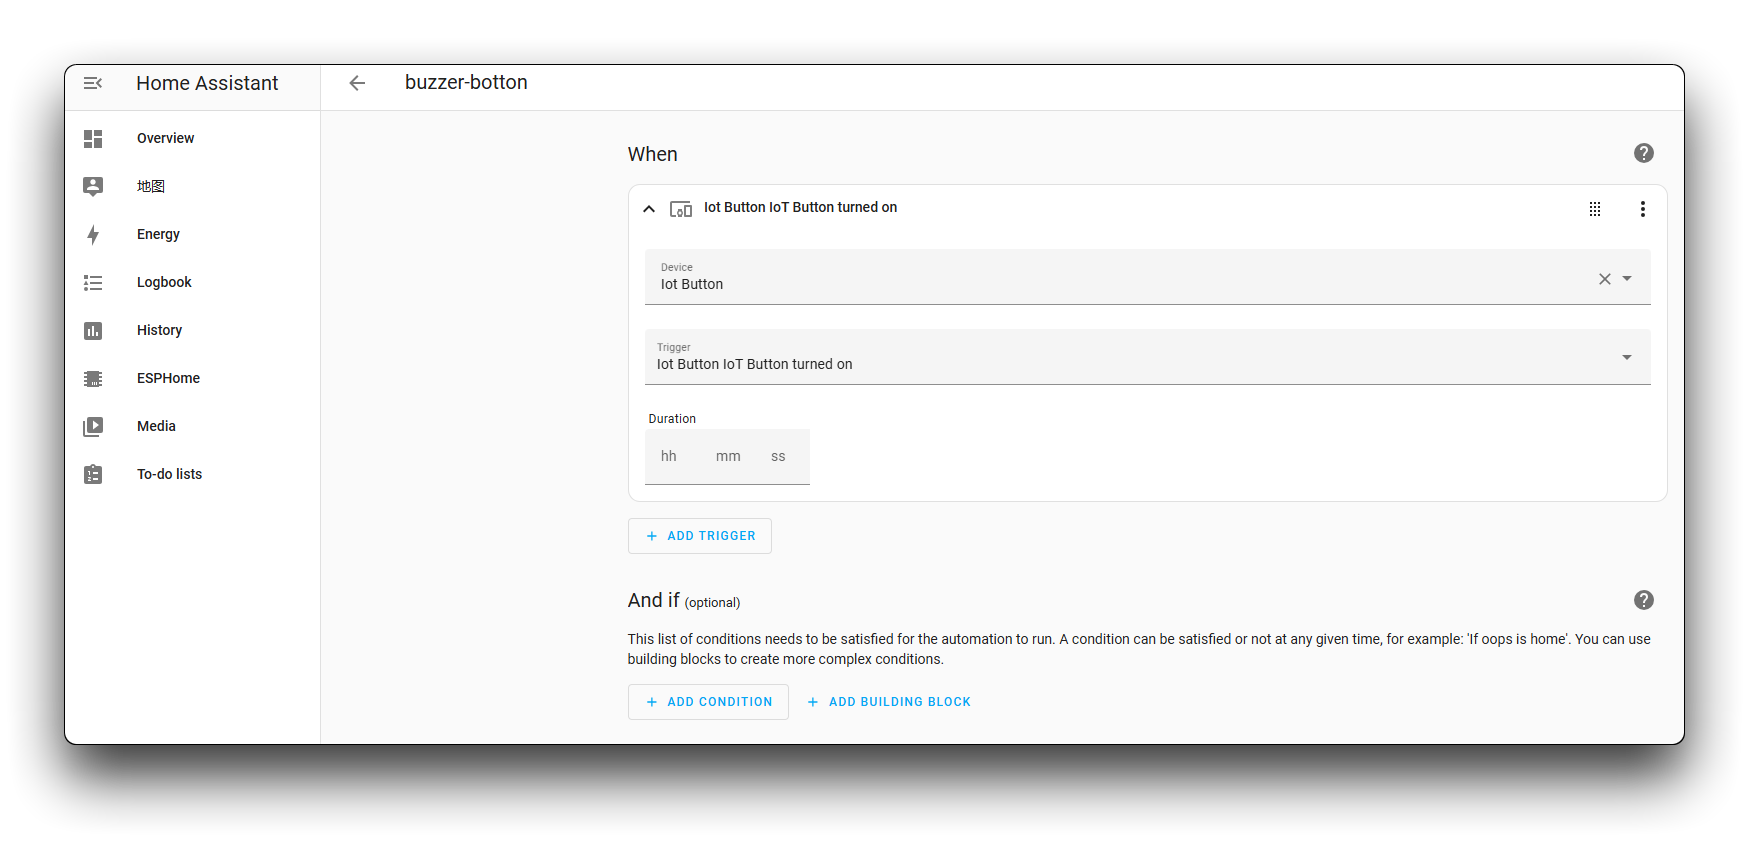Screen dimensions: 1749x841
Task: Collapse the sidebar with the menu icon
Action: 93,83
